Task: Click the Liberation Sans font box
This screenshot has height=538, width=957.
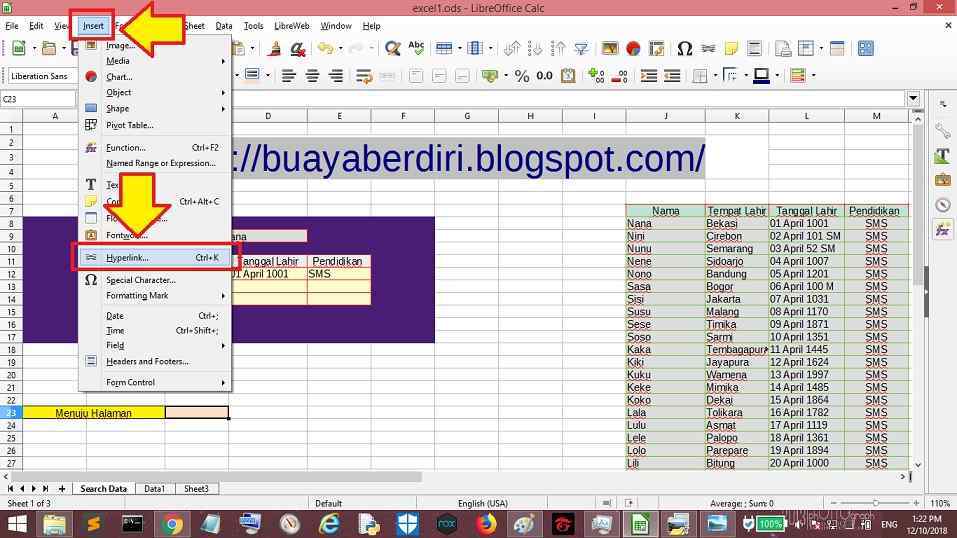Action: (43, 76)
